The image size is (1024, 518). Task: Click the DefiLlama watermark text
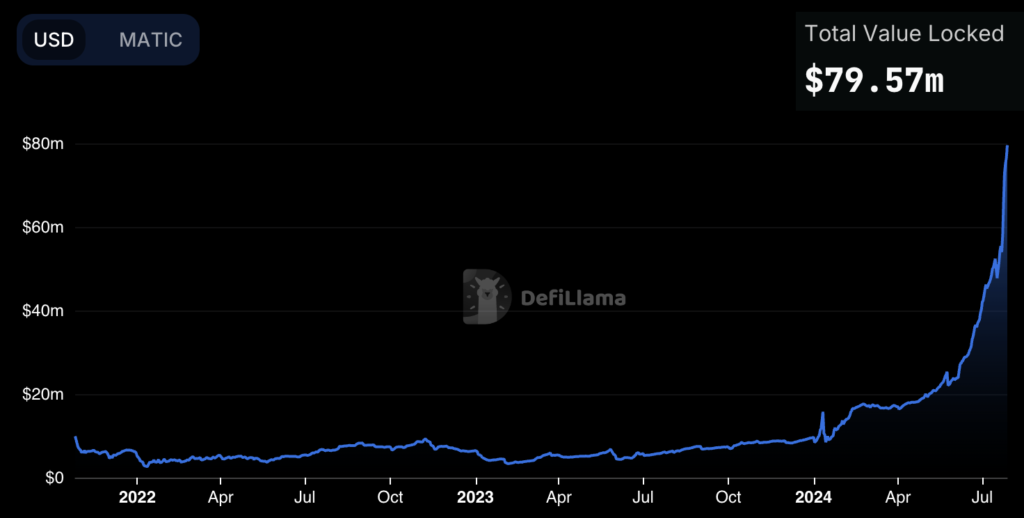[x=573, y=297]
